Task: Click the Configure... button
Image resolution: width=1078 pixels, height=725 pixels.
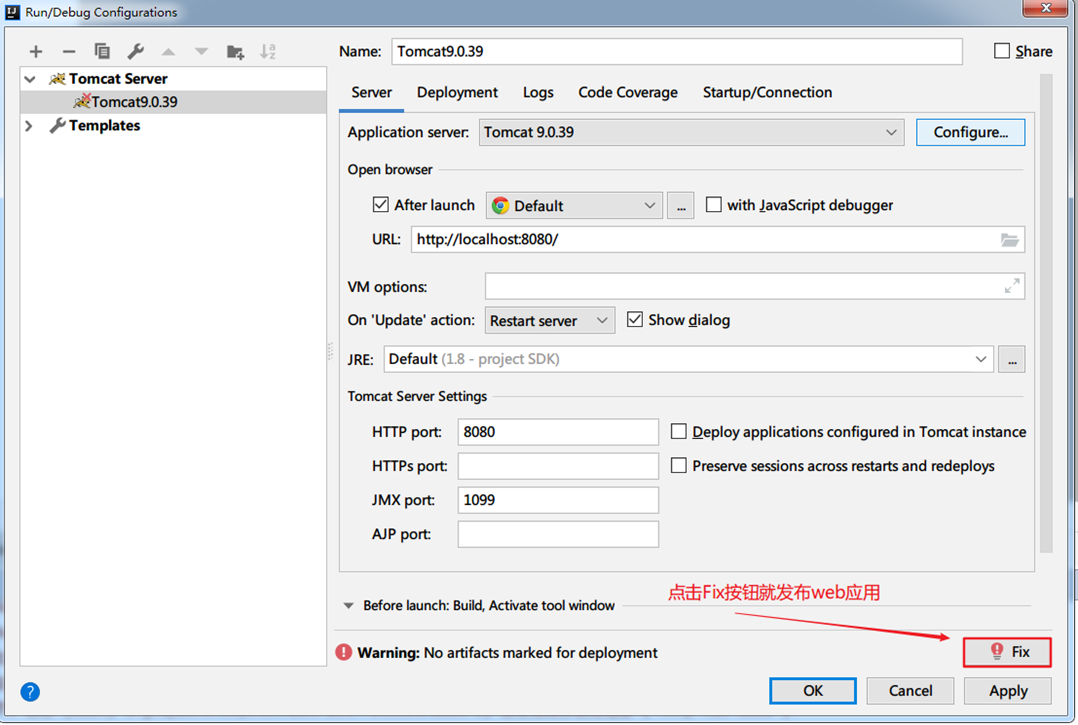Action: (x=970, y=133)
